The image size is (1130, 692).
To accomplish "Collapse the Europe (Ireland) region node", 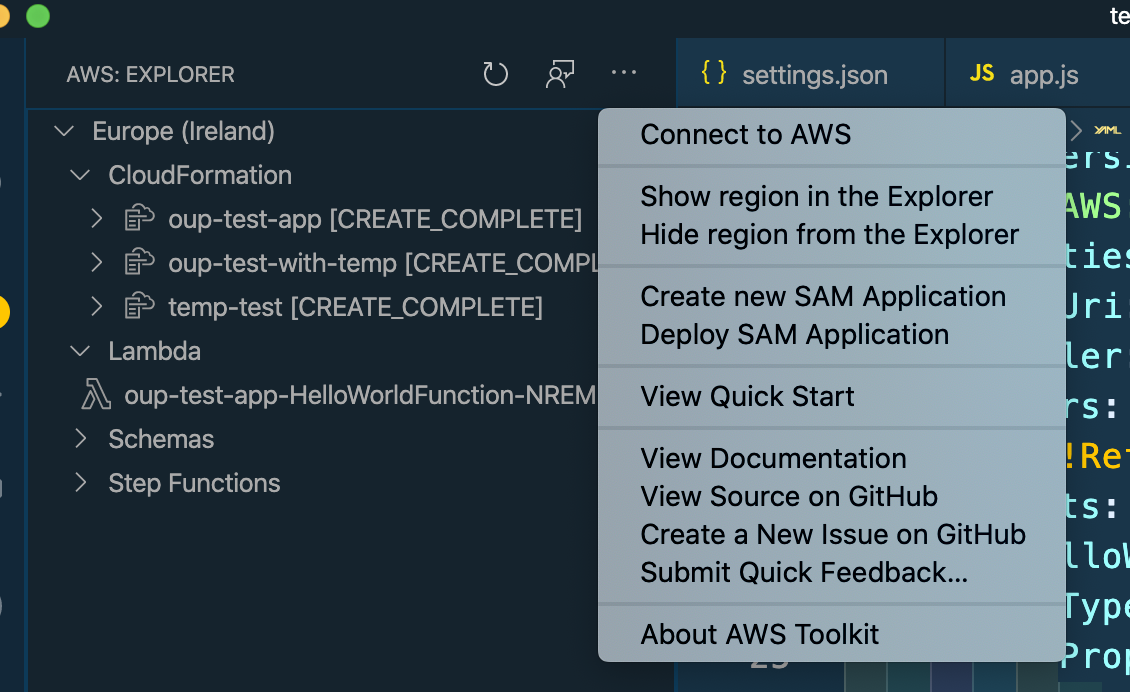I will coord(64,131).
